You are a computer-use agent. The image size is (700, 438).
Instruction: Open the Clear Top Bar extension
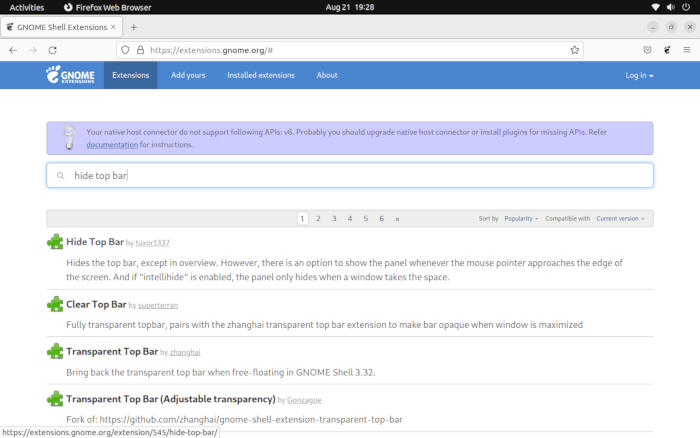click(96, 304)
